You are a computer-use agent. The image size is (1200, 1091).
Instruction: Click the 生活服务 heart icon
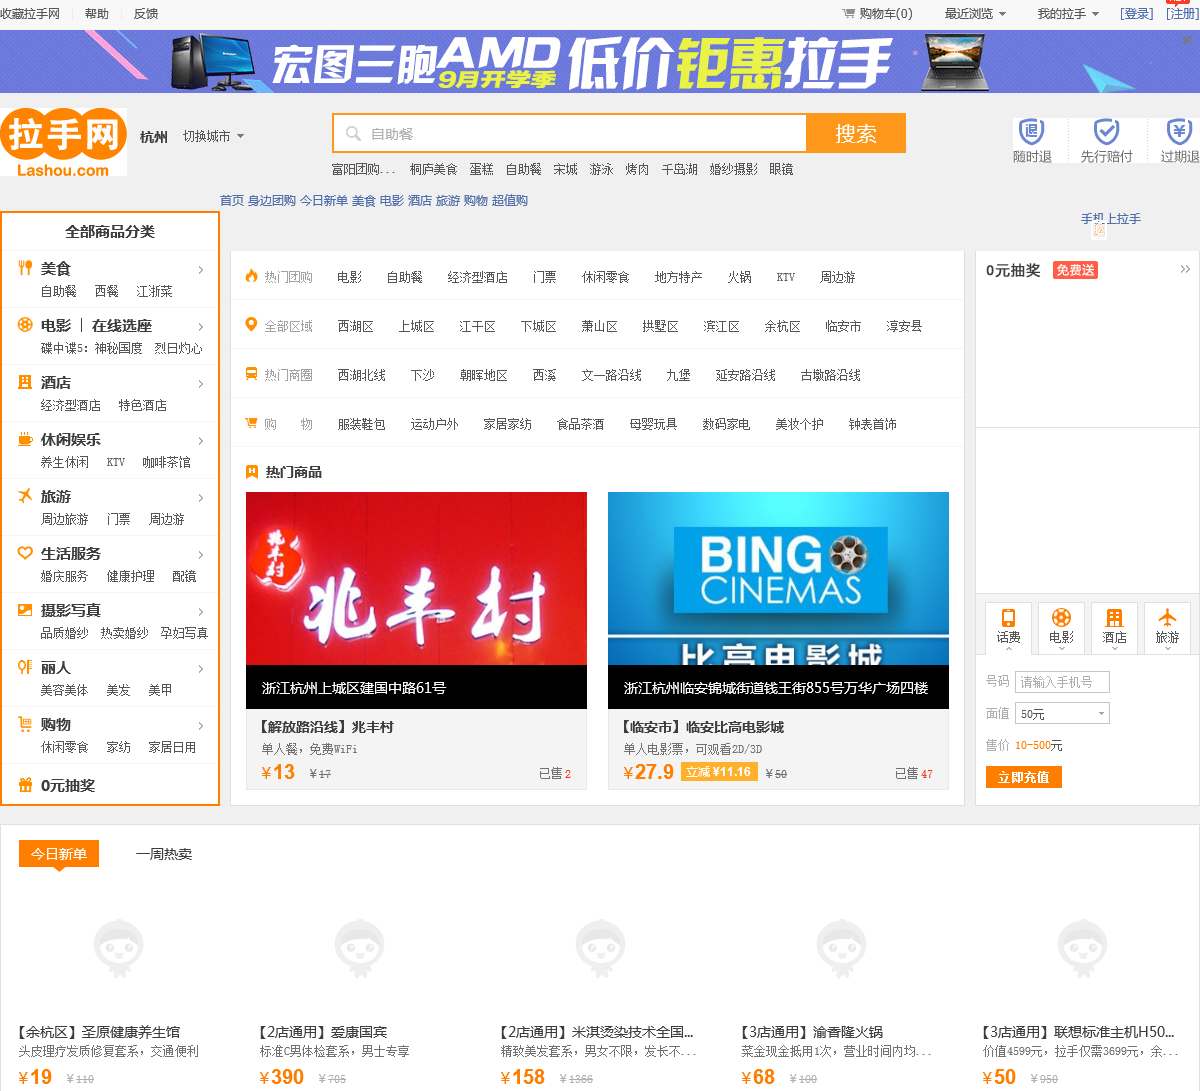coord(26,553)
